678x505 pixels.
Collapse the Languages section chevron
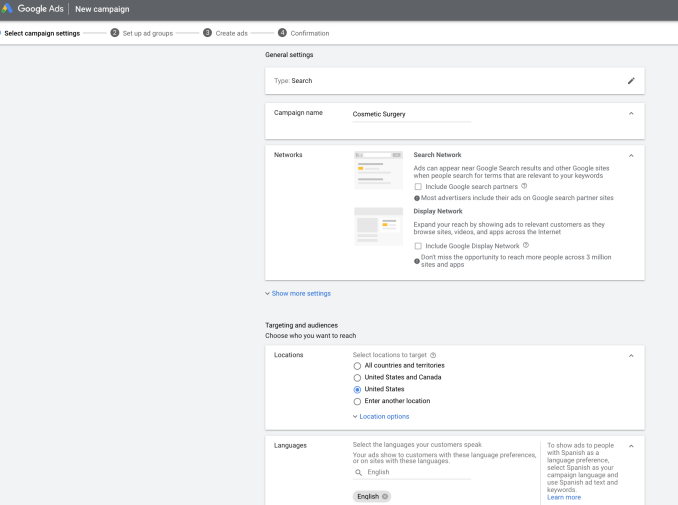[631, 446]
